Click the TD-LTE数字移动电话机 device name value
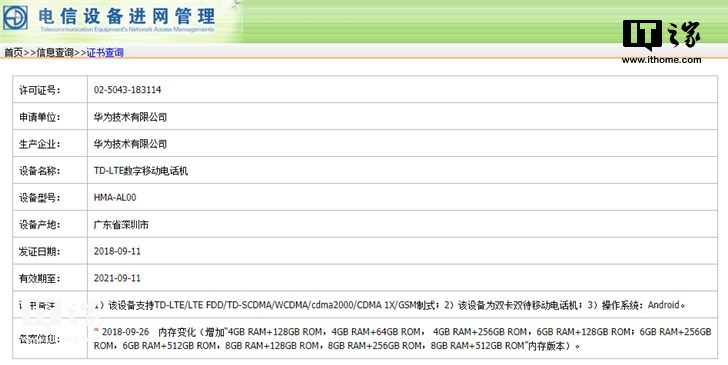Image resolution: width=728 pixels, height=365 pixels. point(141,171)
